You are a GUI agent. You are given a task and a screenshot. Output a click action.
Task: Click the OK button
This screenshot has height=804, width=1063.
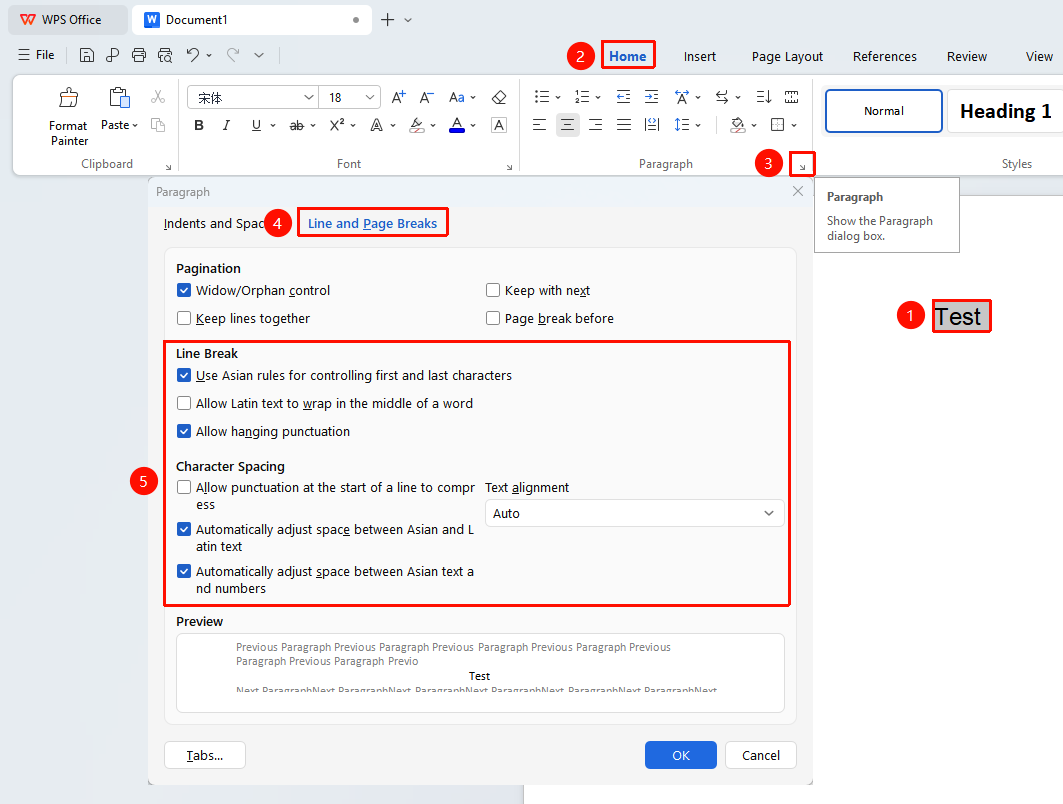click(x=681, y=755)
